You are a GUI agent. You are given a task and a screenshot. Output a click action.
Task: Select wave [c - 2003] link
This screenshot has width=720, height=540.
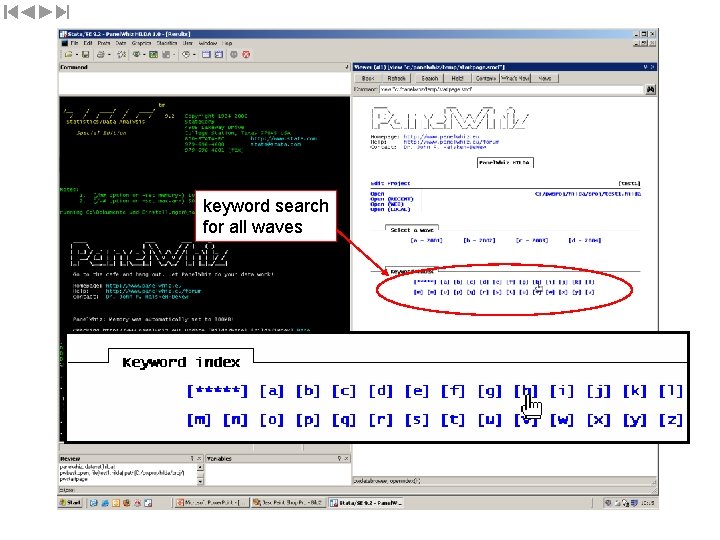click(532, 240)
